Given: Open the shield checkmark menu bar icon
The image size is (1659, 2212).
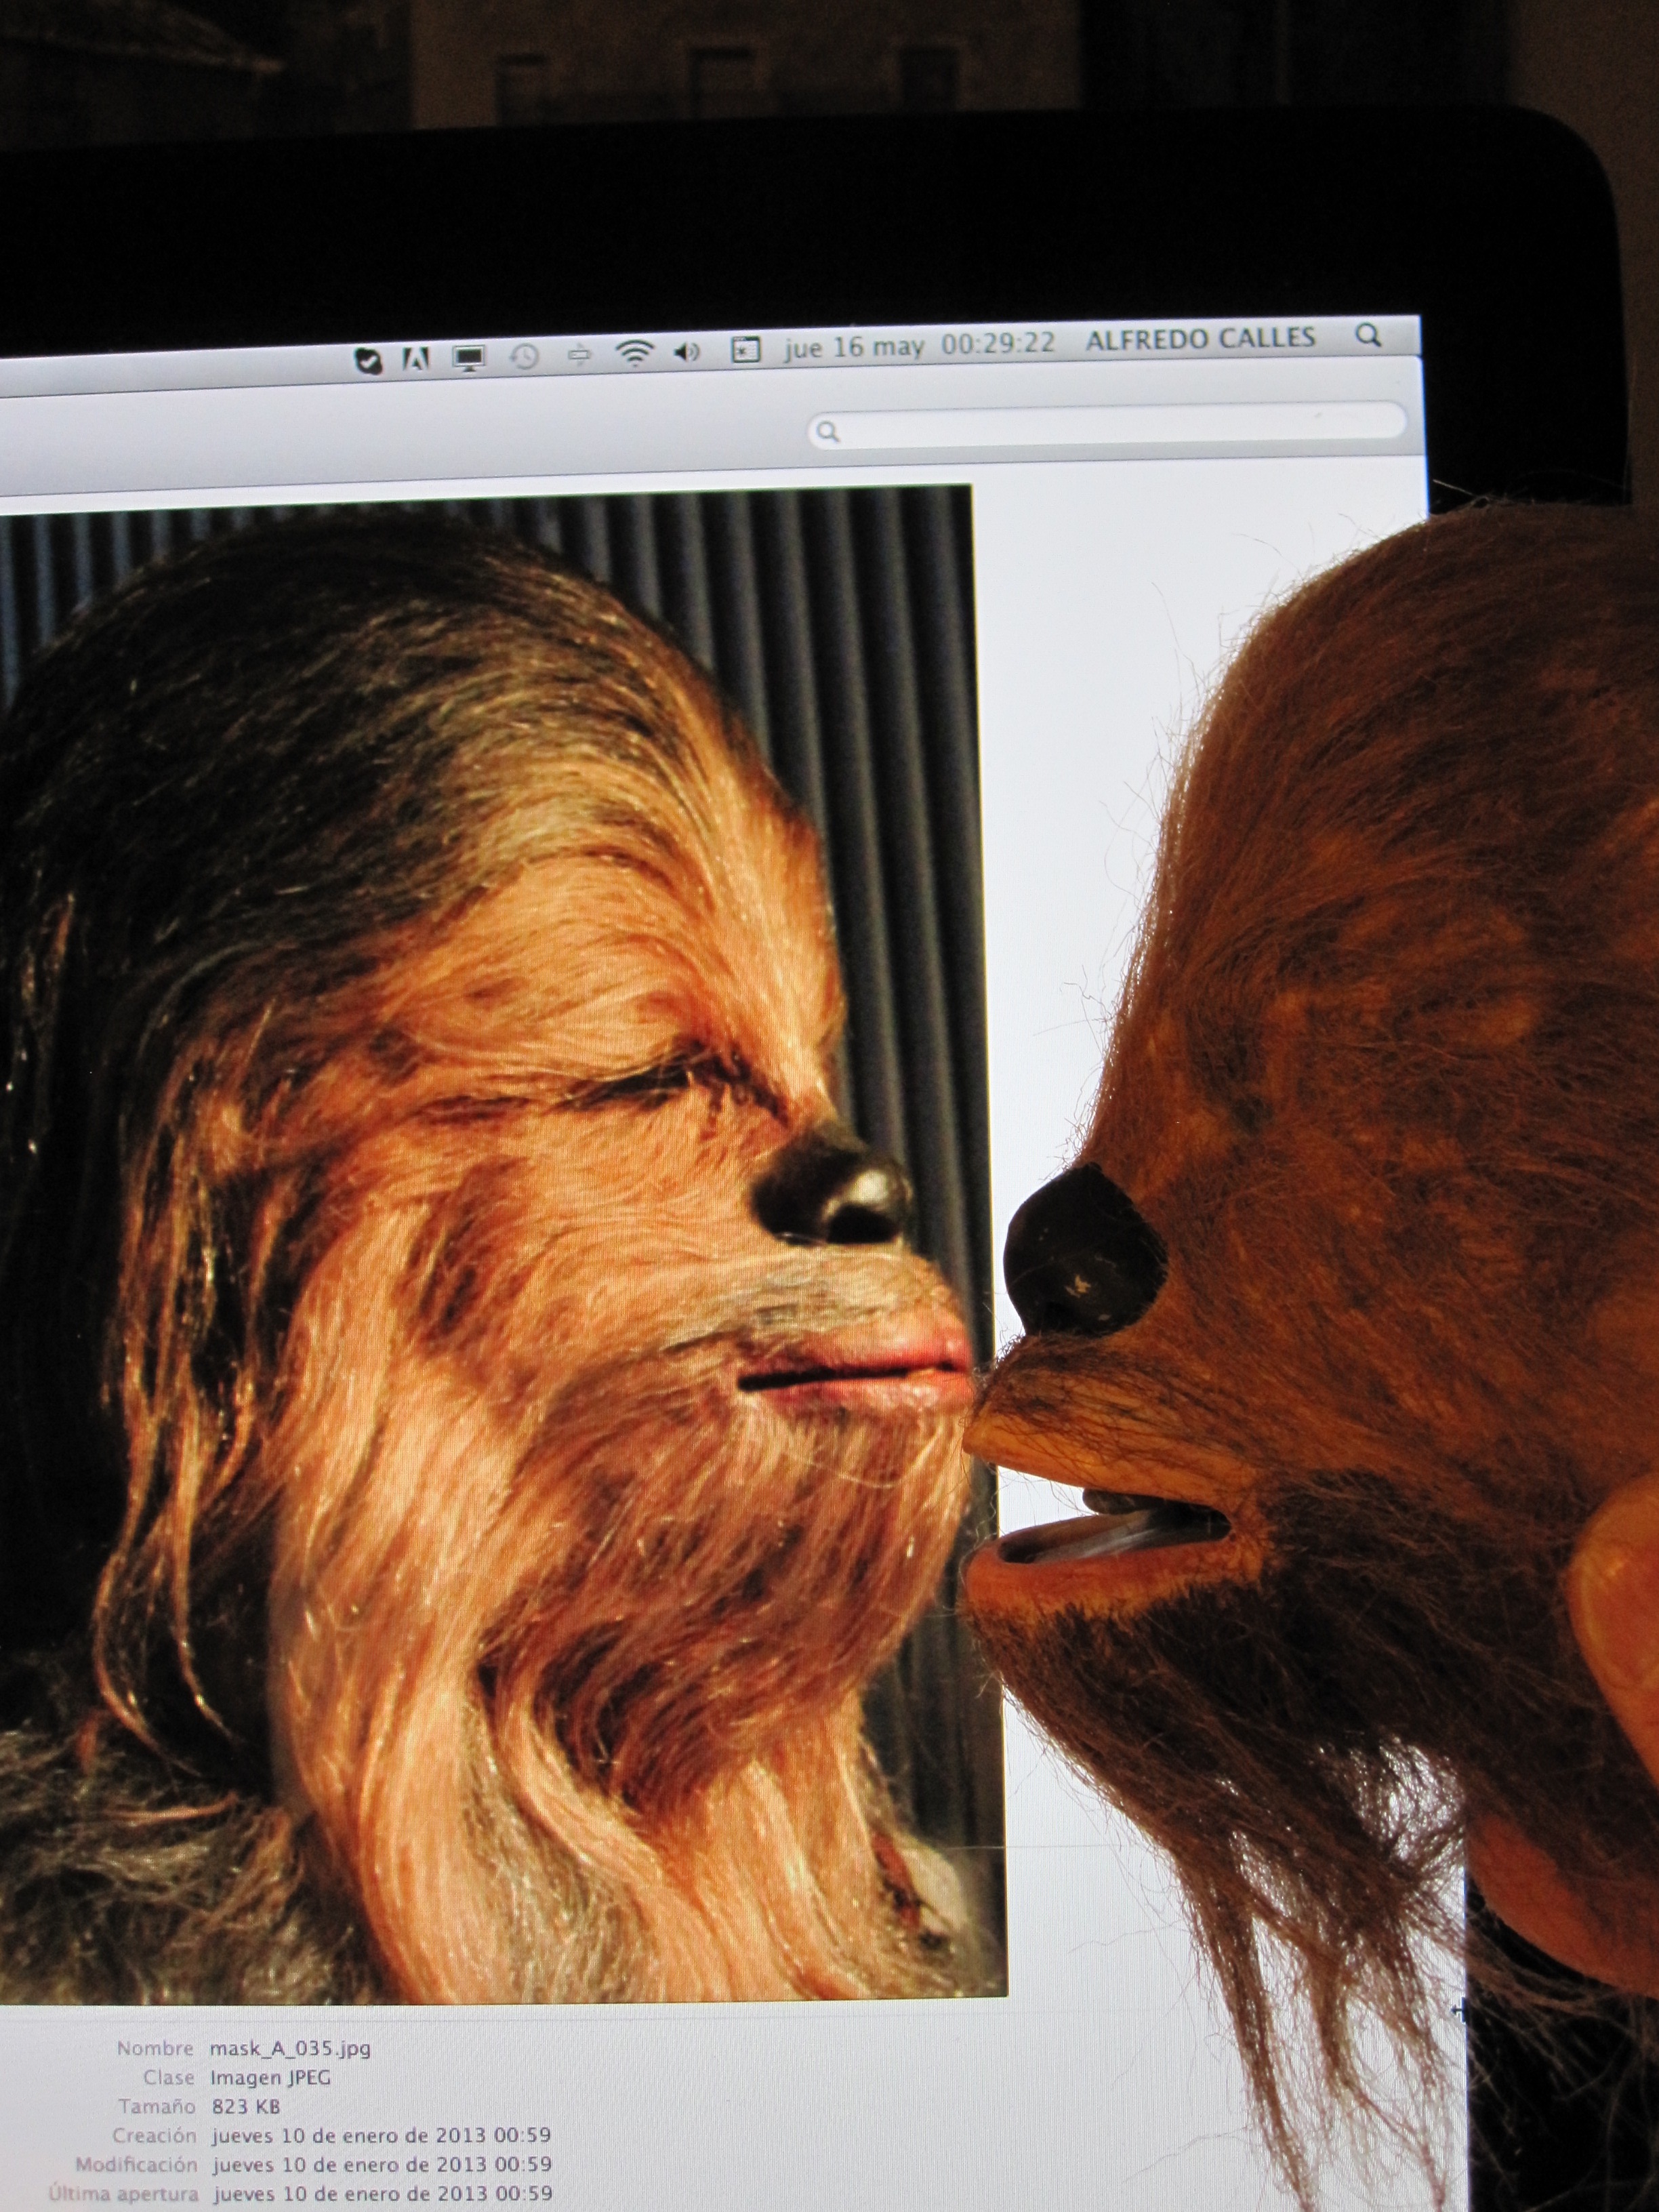Looking at the screenshot, I should click(x=369, y=361).
